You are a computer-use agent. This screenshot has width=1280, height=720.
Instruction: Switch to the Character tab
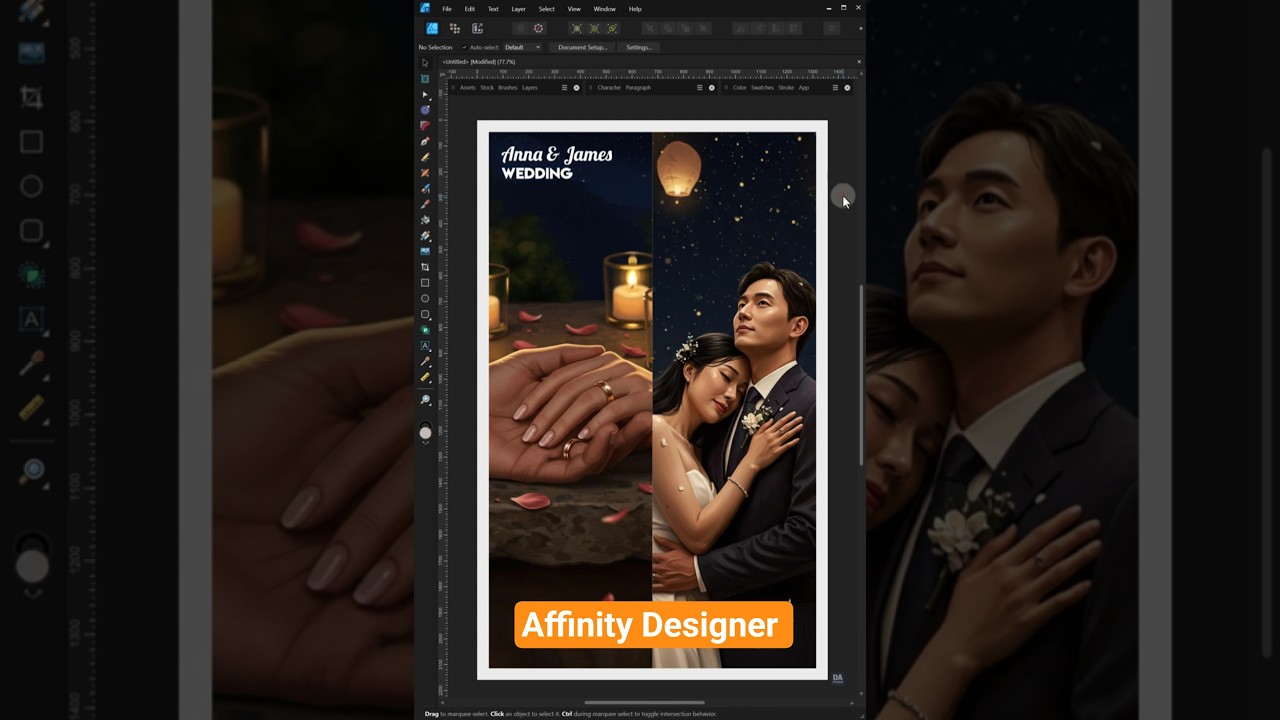click(x=609, y=87)
